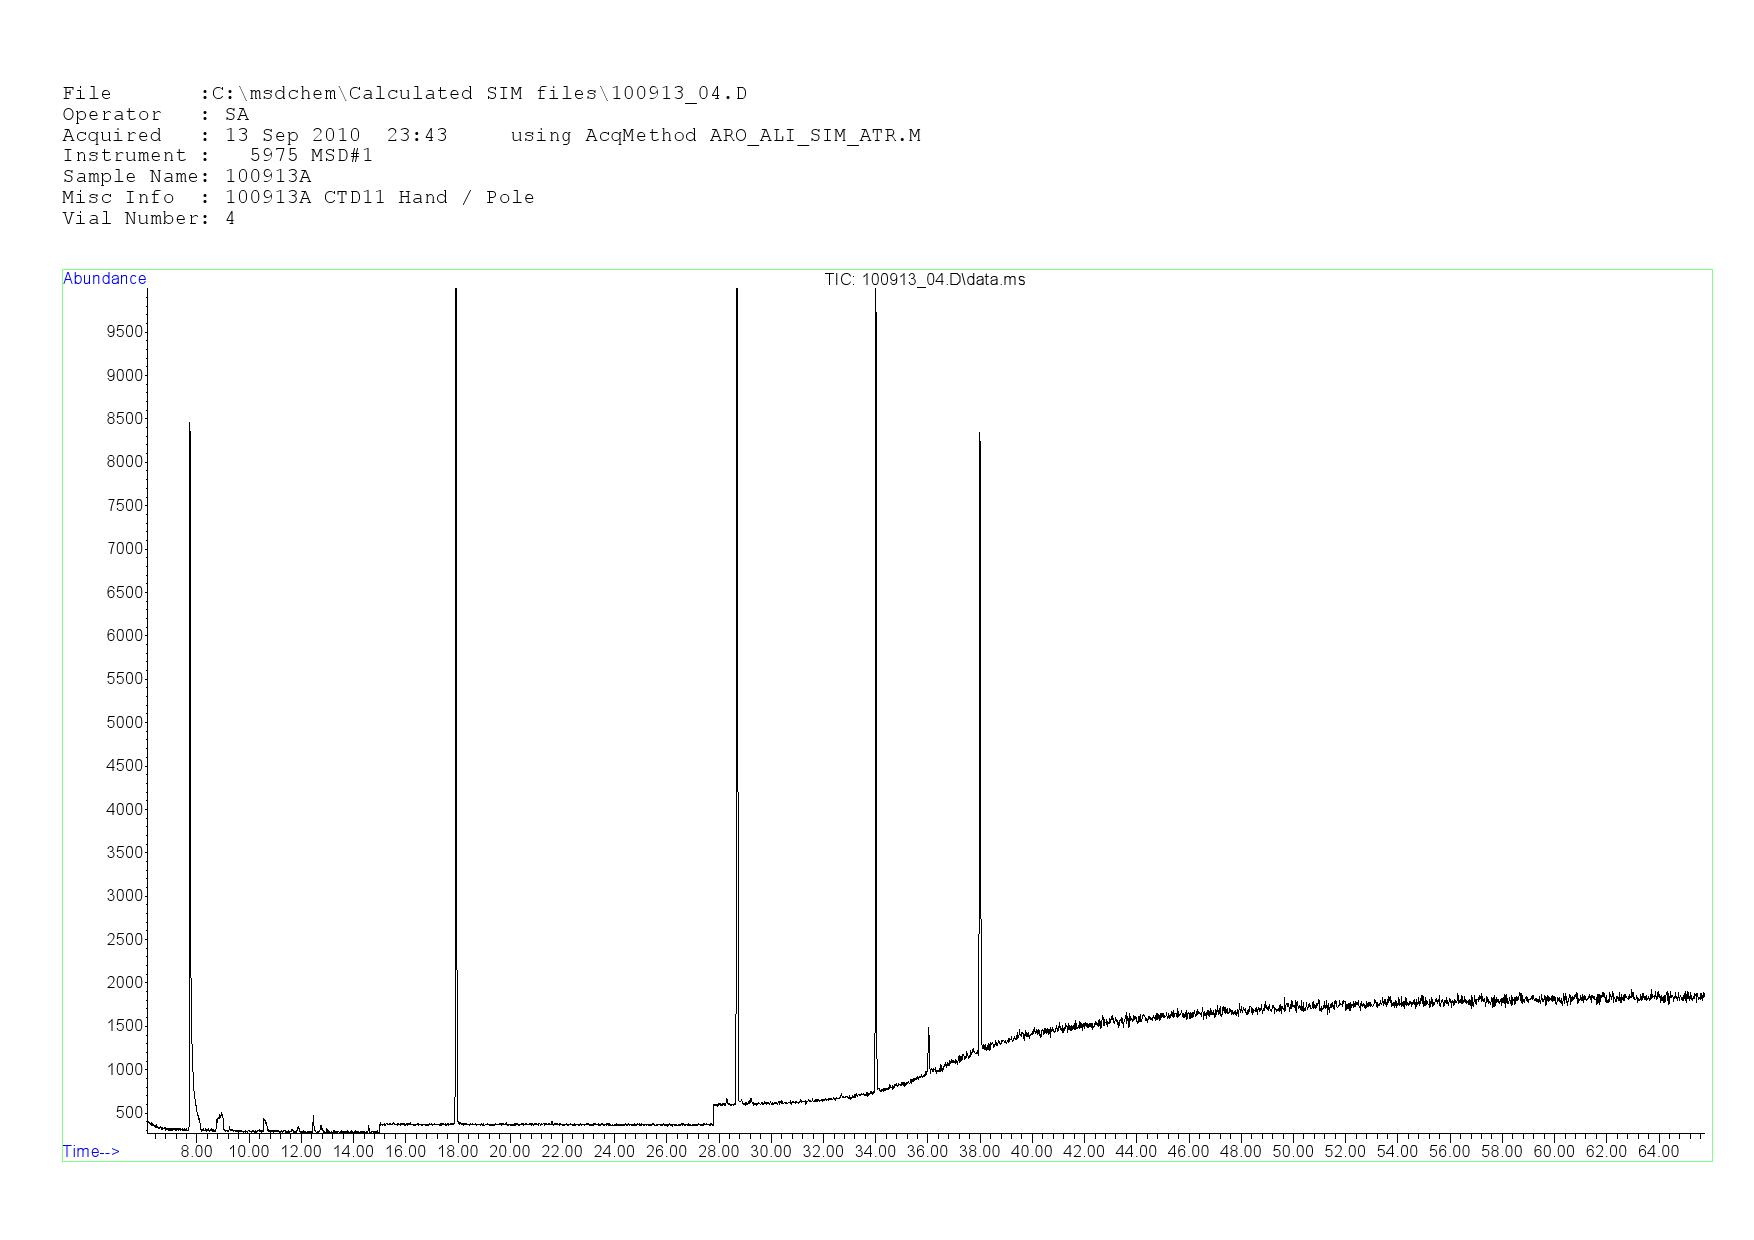Click the 64.00 tick on the time axis

point(1657,1152)
